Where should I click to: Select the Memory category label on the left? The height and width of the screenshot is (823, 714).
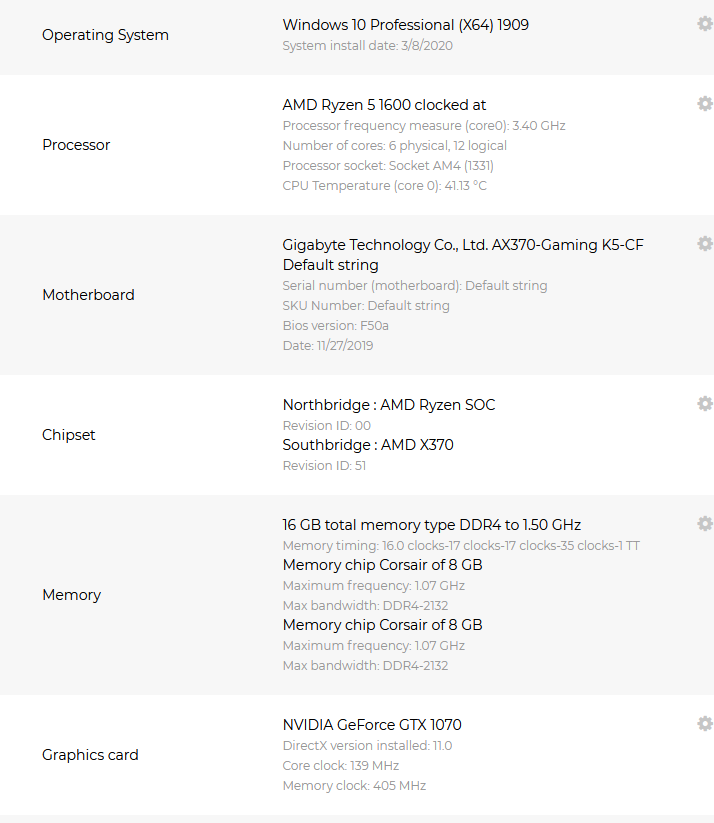tap(71, 595)
